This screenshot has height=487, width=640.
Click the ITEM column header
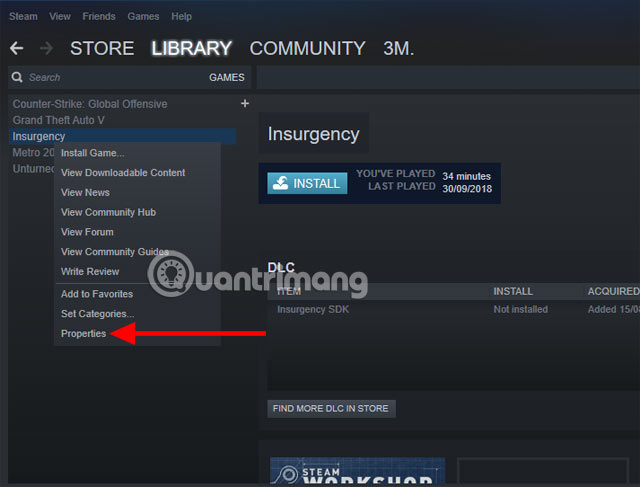(289, 291)
